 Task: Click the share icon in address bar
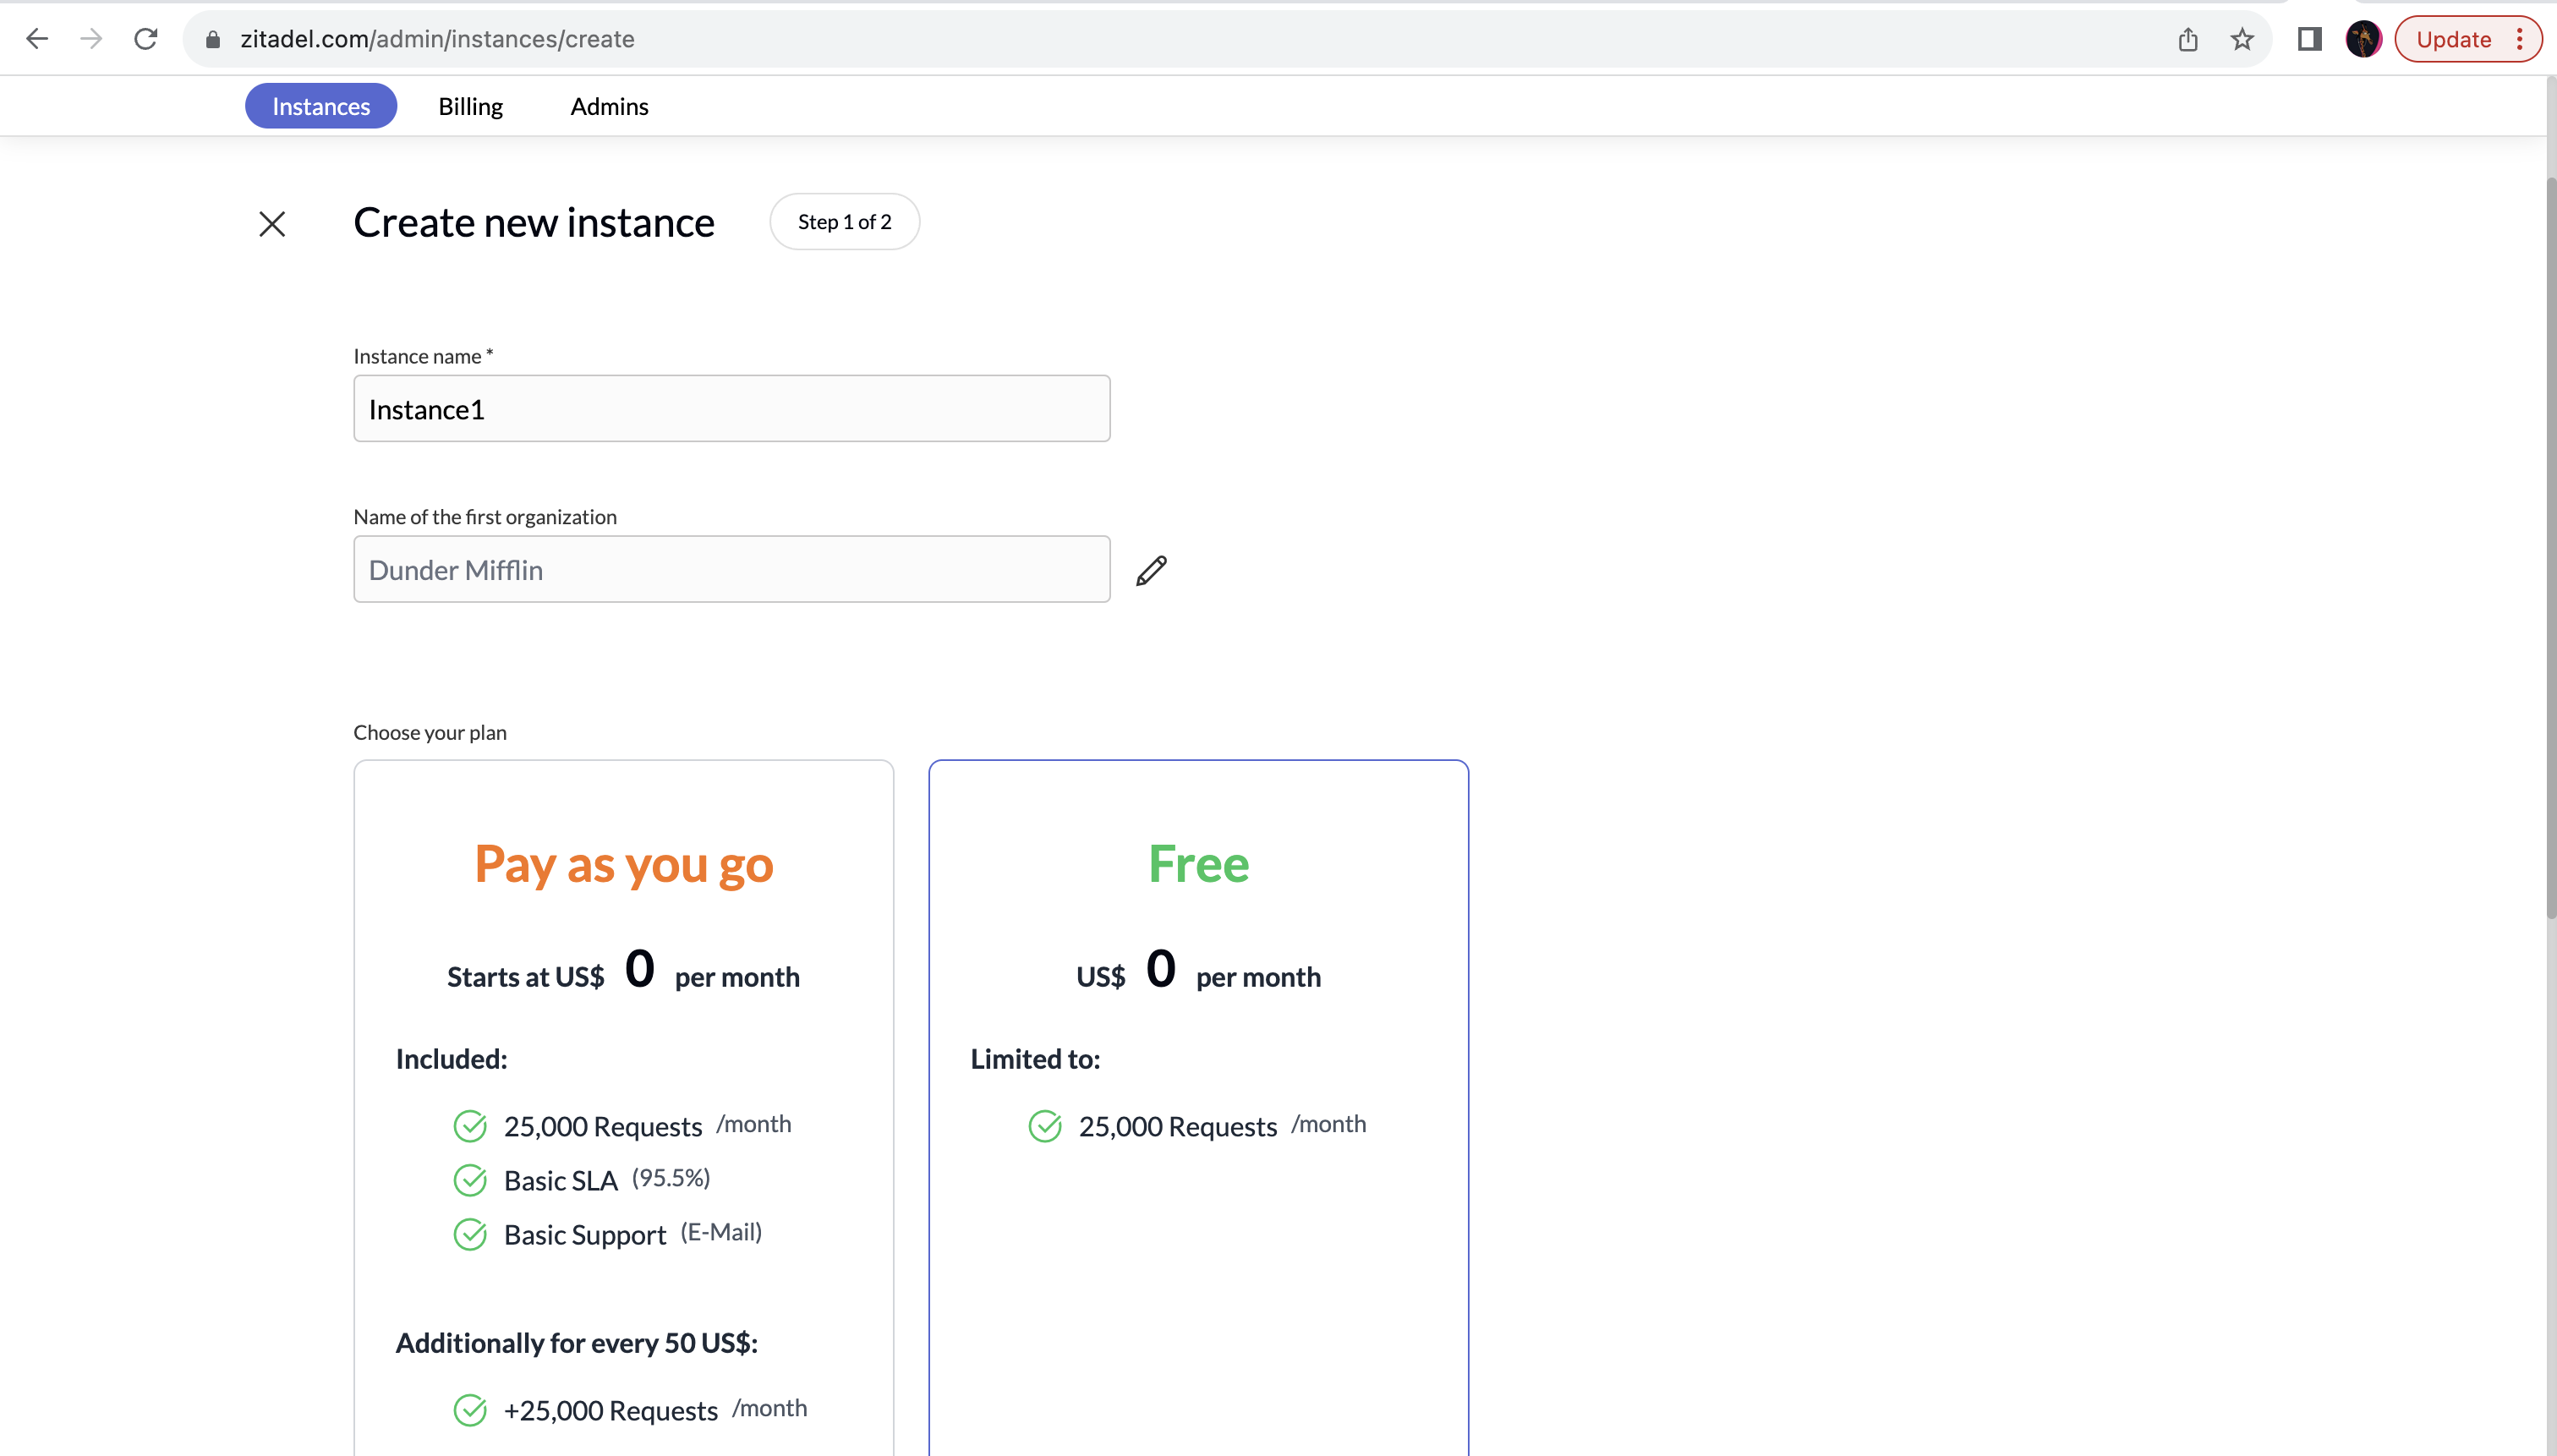(2188, 39)
